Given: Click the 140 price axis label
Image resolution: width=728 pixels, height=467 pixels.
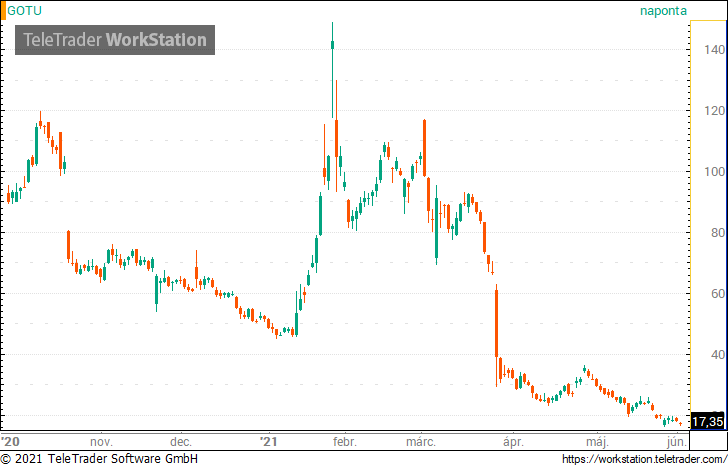Looking at the screenshot, I should pos(714,50).
